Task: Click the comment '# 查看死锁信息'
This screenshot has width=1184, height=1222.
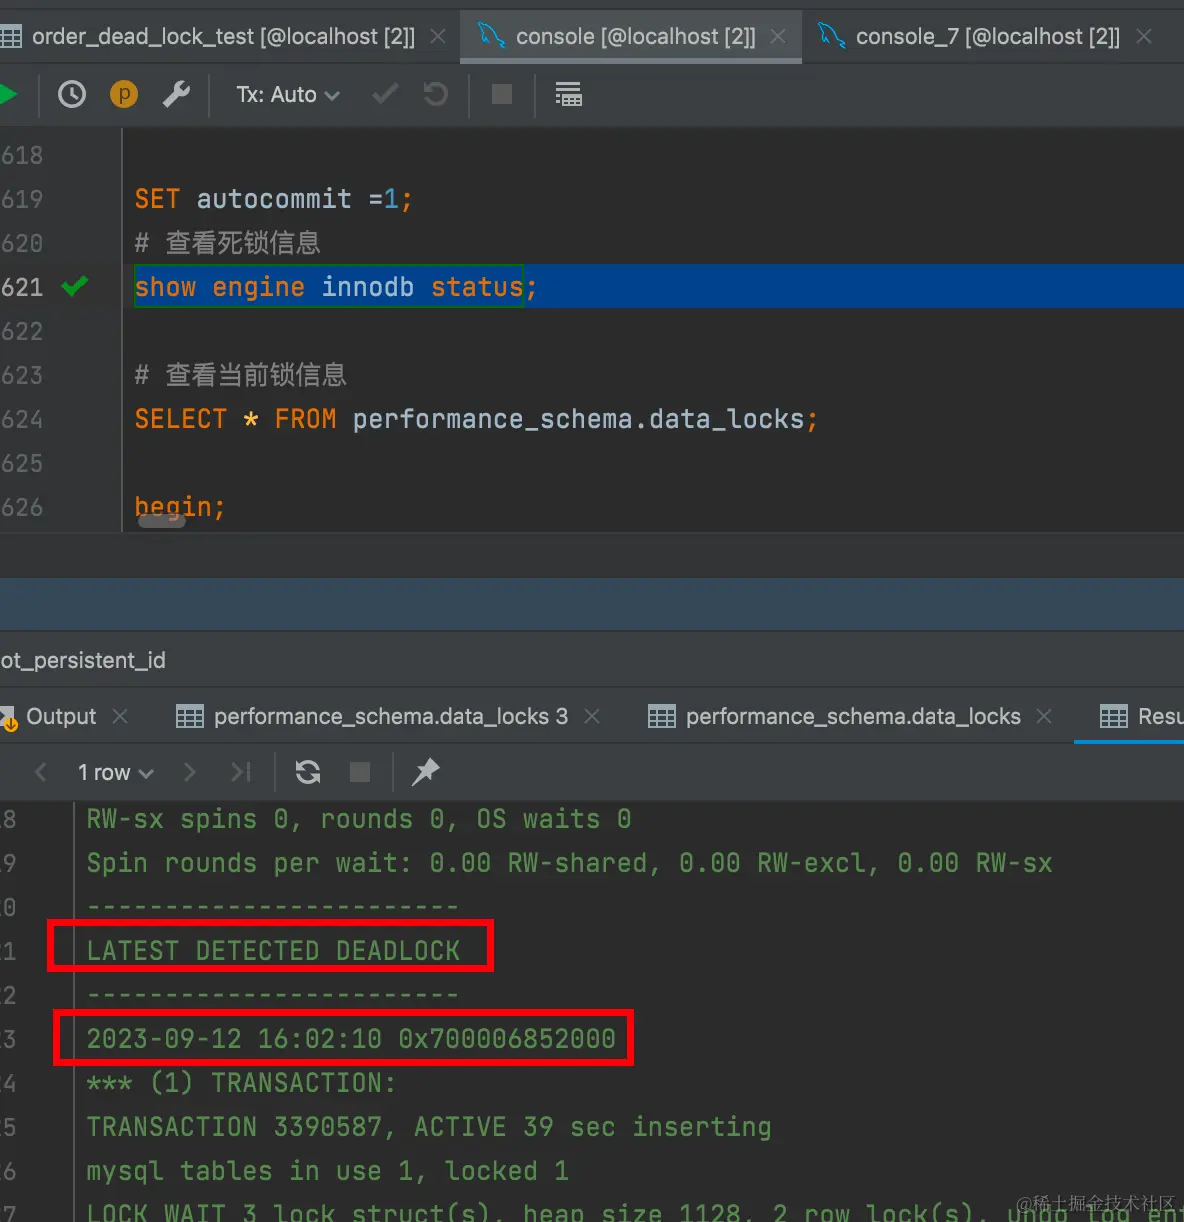Action: coord(228,243)
